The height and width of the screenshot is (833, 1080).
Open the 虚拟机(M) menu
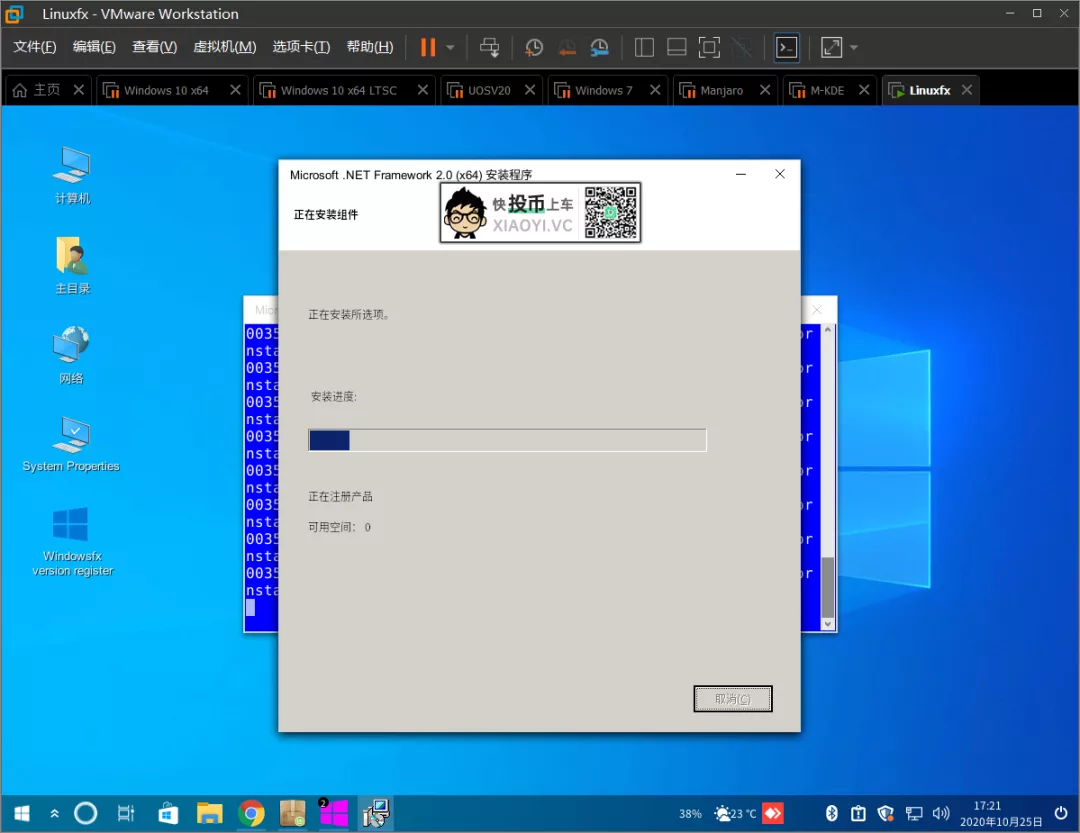224,47
